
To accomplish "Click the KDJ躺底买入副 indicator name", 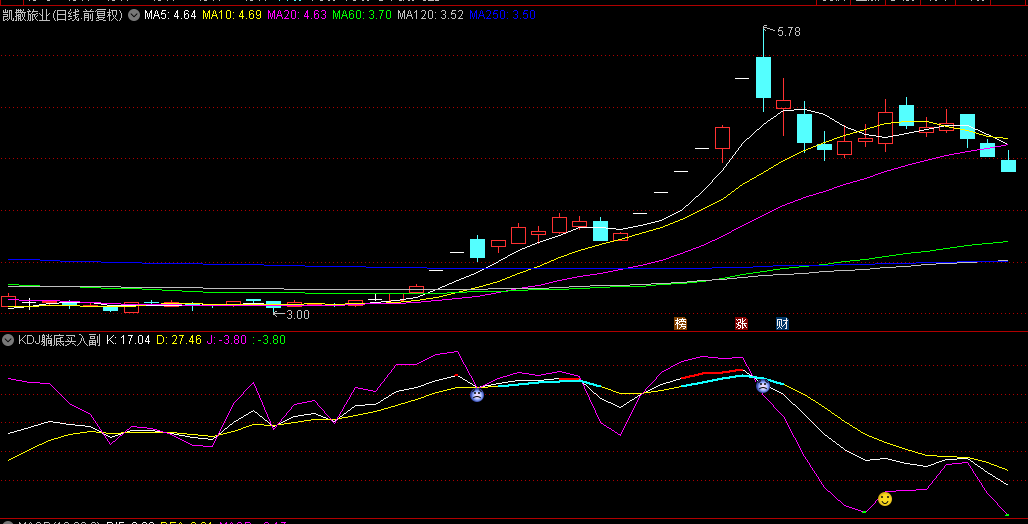I will 59,340.
